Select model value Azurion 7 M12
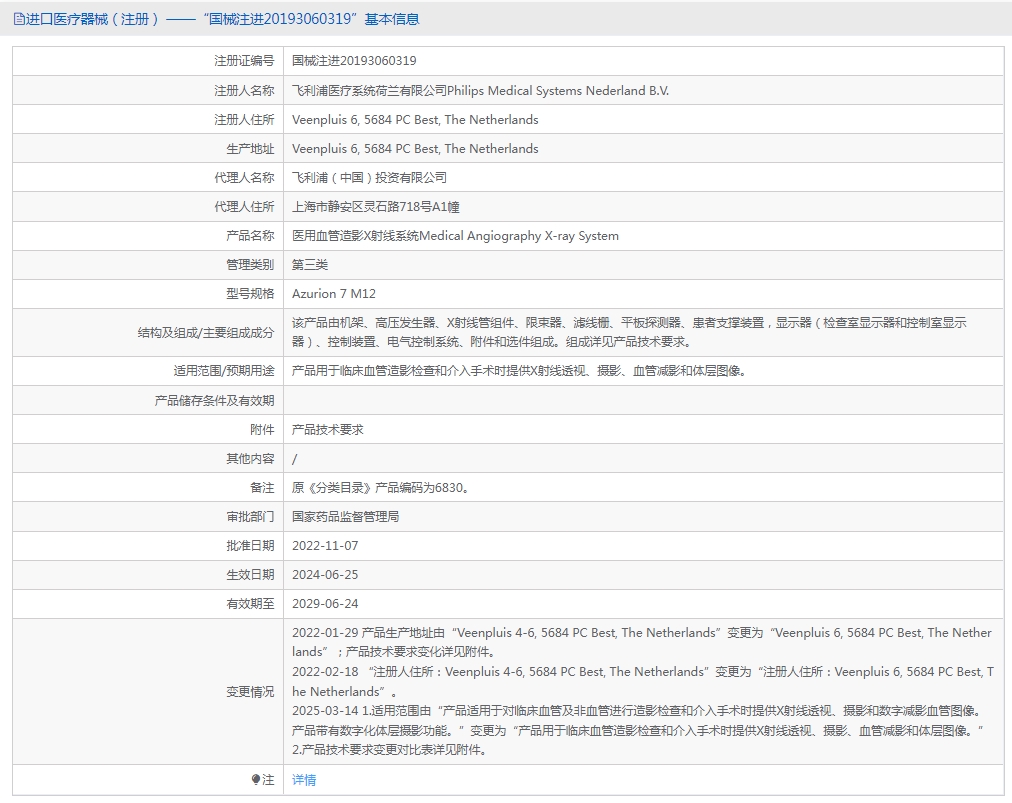1012x803 pixels. click(x=334, y=294)
